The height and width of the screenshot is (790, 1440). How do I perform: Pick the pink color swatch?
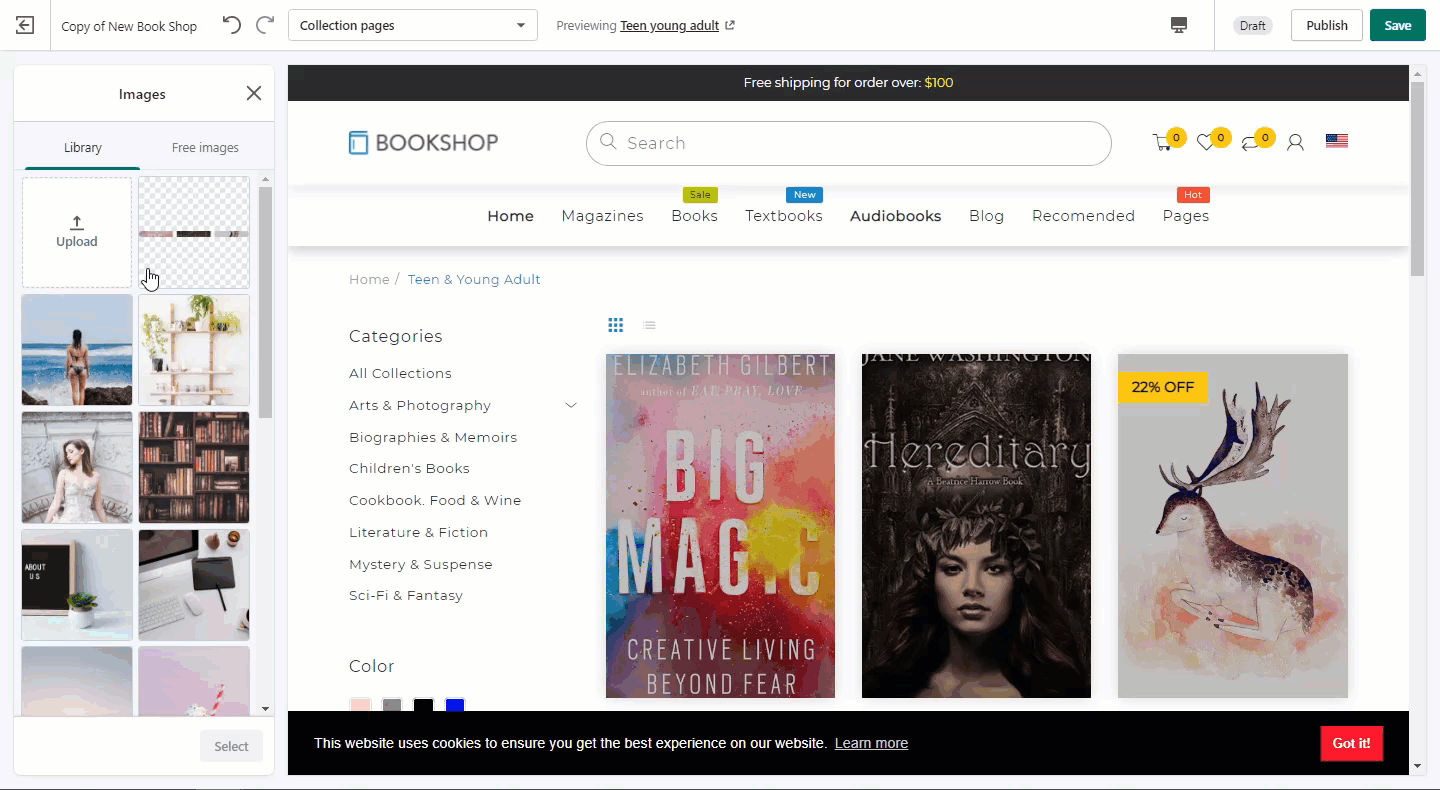point(361,705)
